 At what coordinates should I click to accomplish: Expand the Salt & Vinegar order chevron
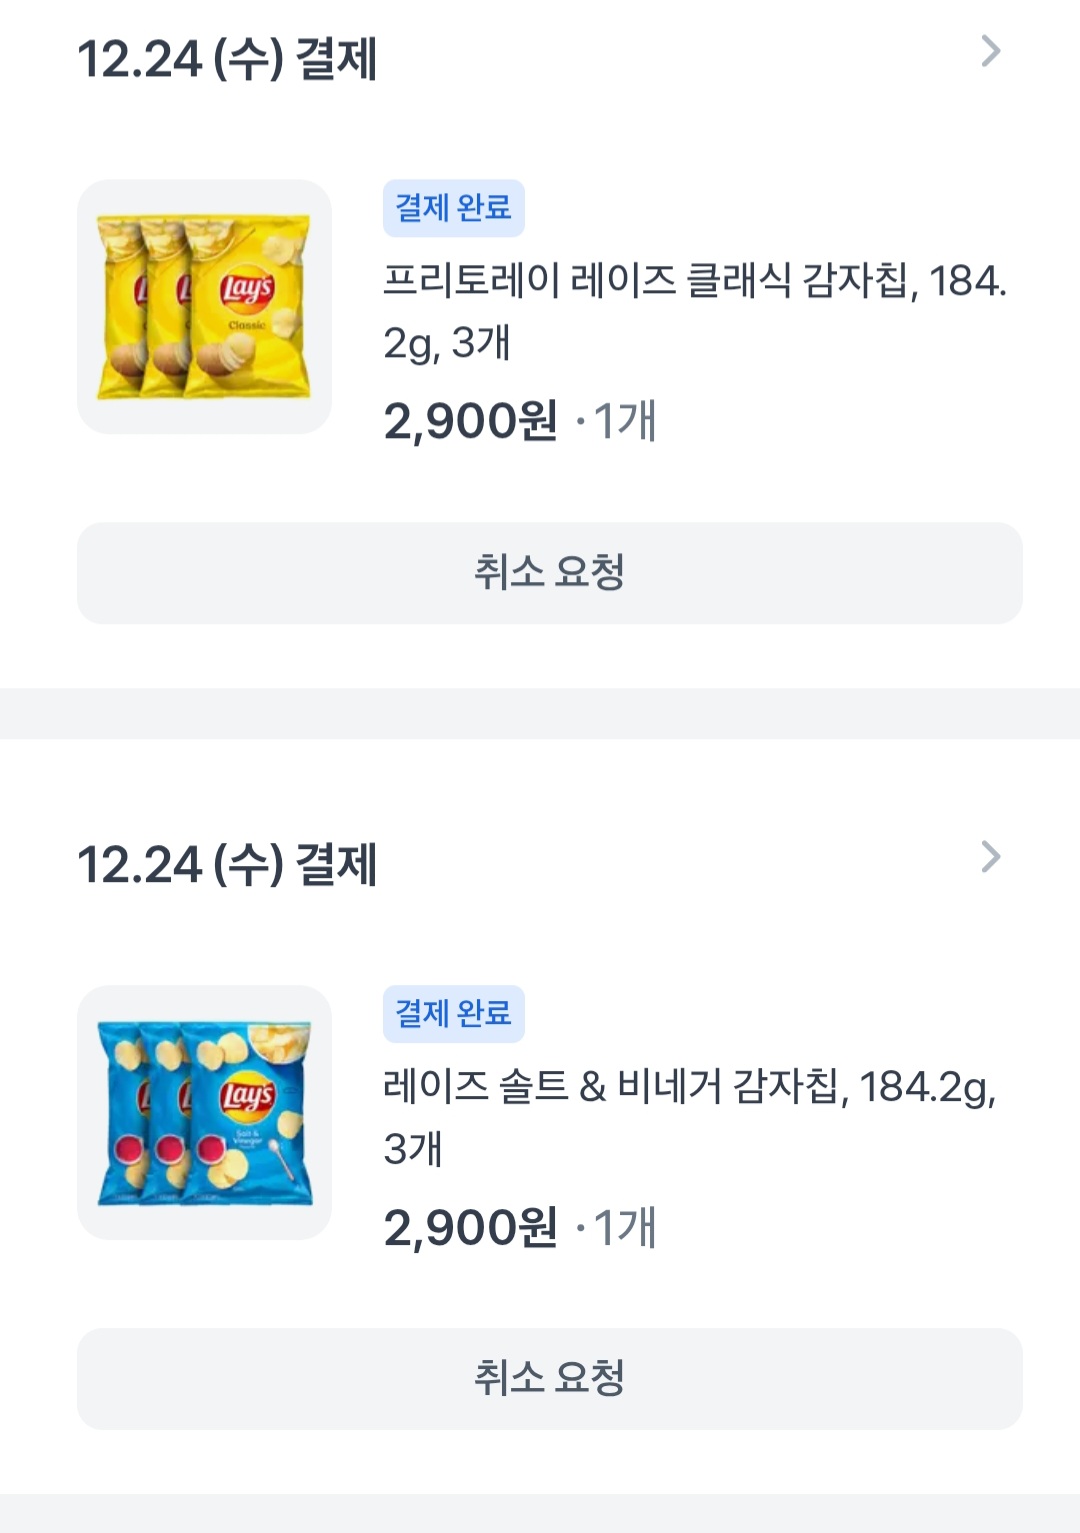pyautogui.click(x=990, y=857)
